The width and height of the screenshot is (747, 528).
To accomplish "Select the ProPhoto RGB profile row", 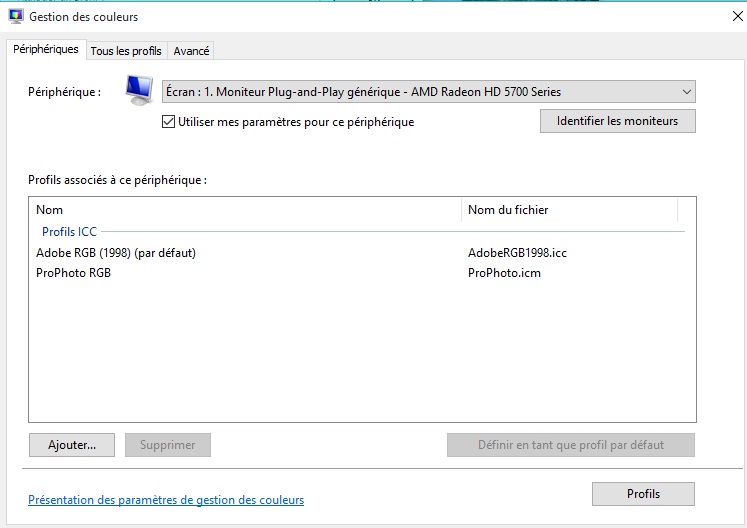I will tap(74, 273).
